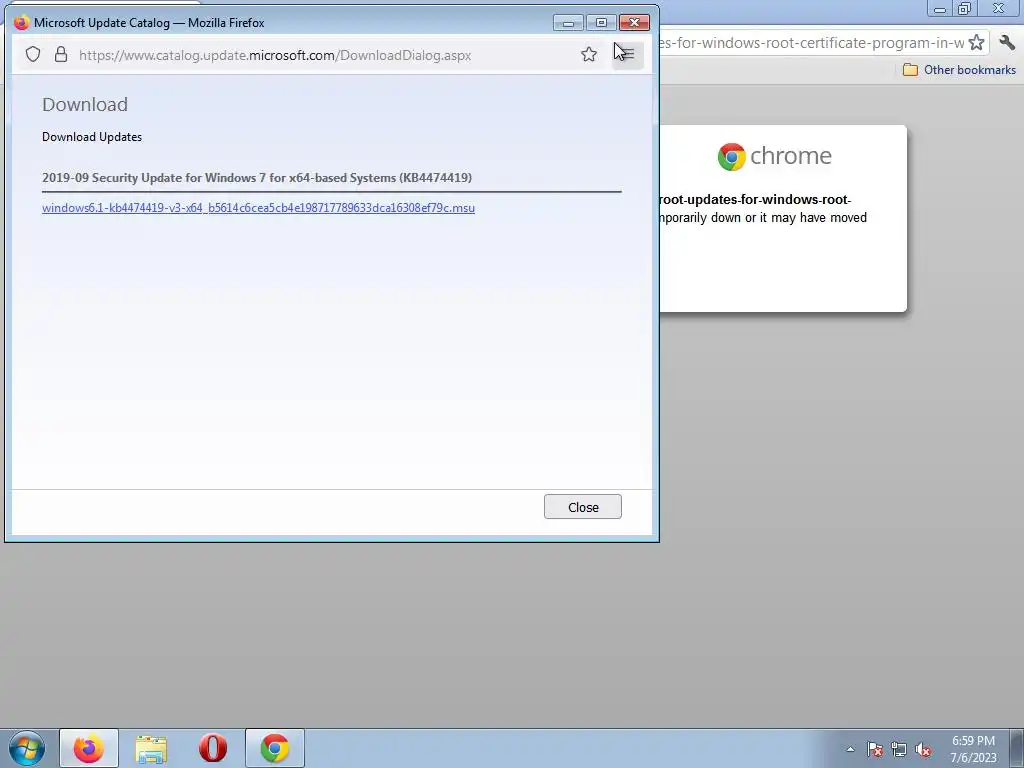The image size is (1024, 768).
Task: Minimize the Firefox Update Catalog window
Action: point(568,23)
